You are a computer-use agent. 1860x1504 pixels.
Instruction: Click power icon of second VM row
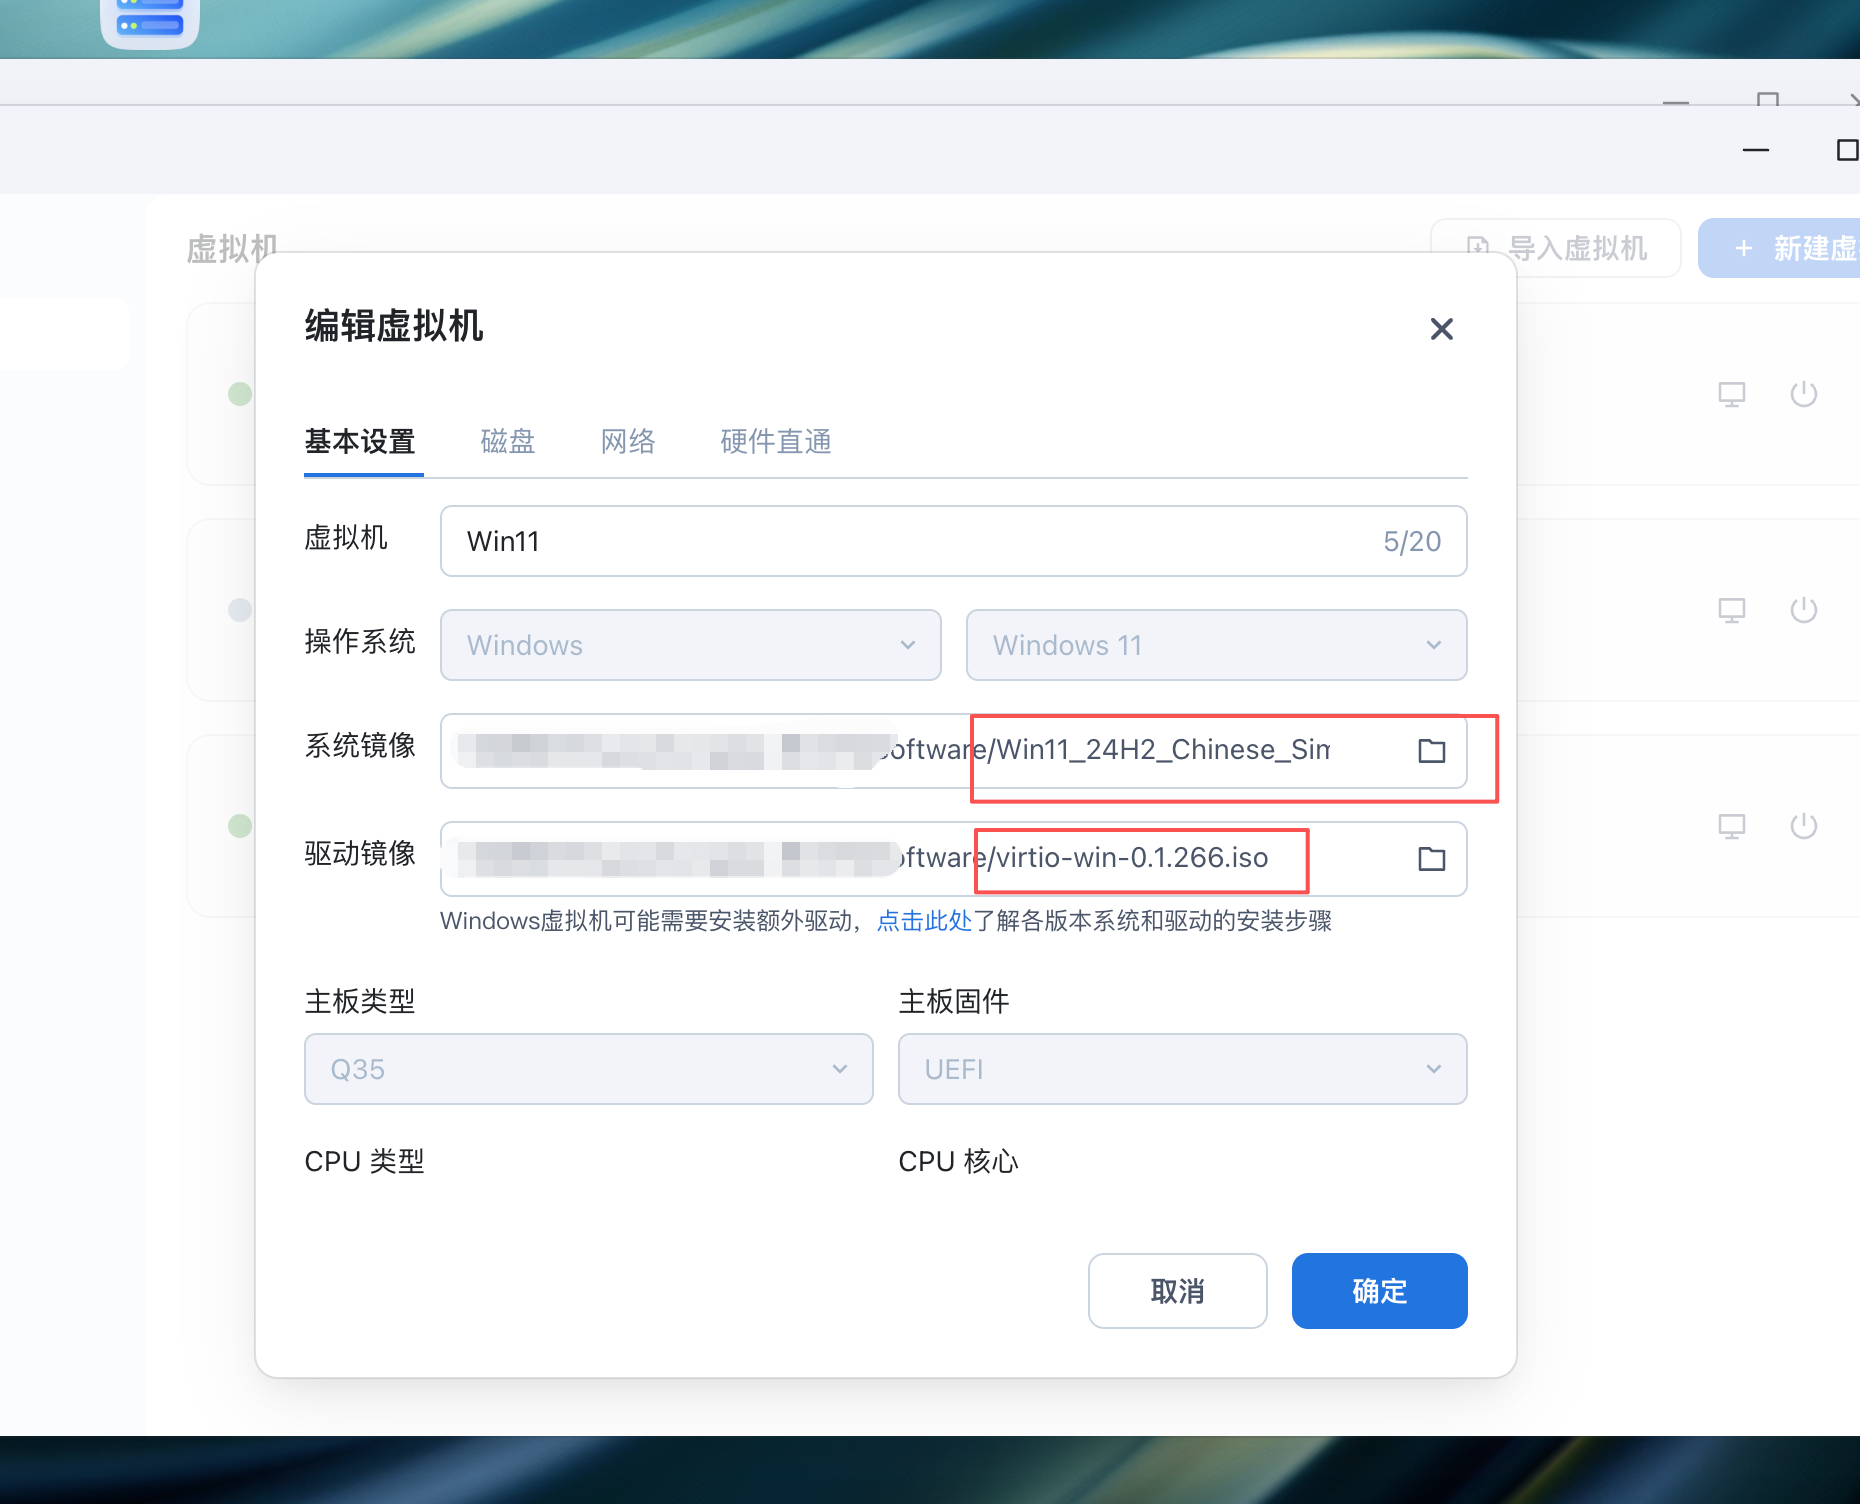coord(1804,610)
